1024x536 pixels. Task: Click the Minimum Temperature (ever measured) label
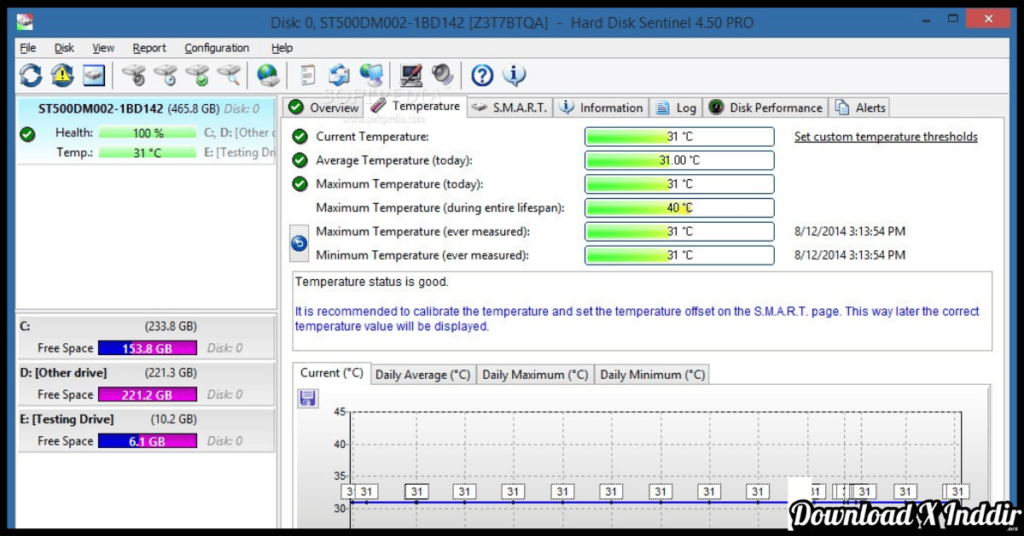(x=422, y=255)
